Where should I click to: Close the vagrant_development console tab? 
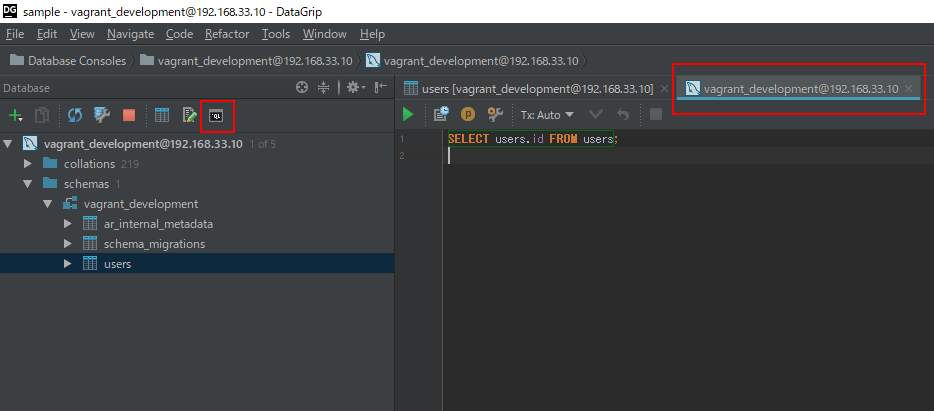[908, 89]
